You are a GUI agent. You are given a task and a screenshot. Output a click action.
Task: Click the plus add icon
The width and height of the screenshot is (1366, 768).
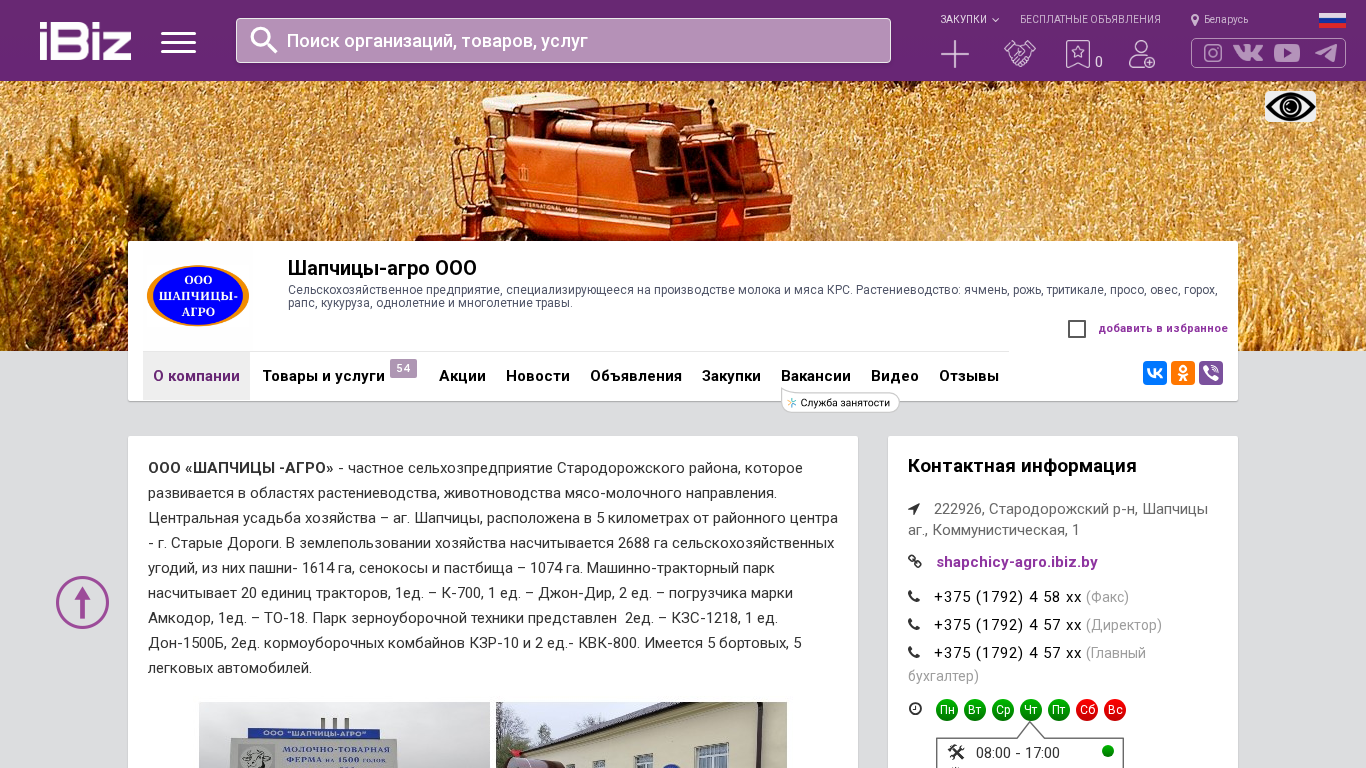point(955,54)
